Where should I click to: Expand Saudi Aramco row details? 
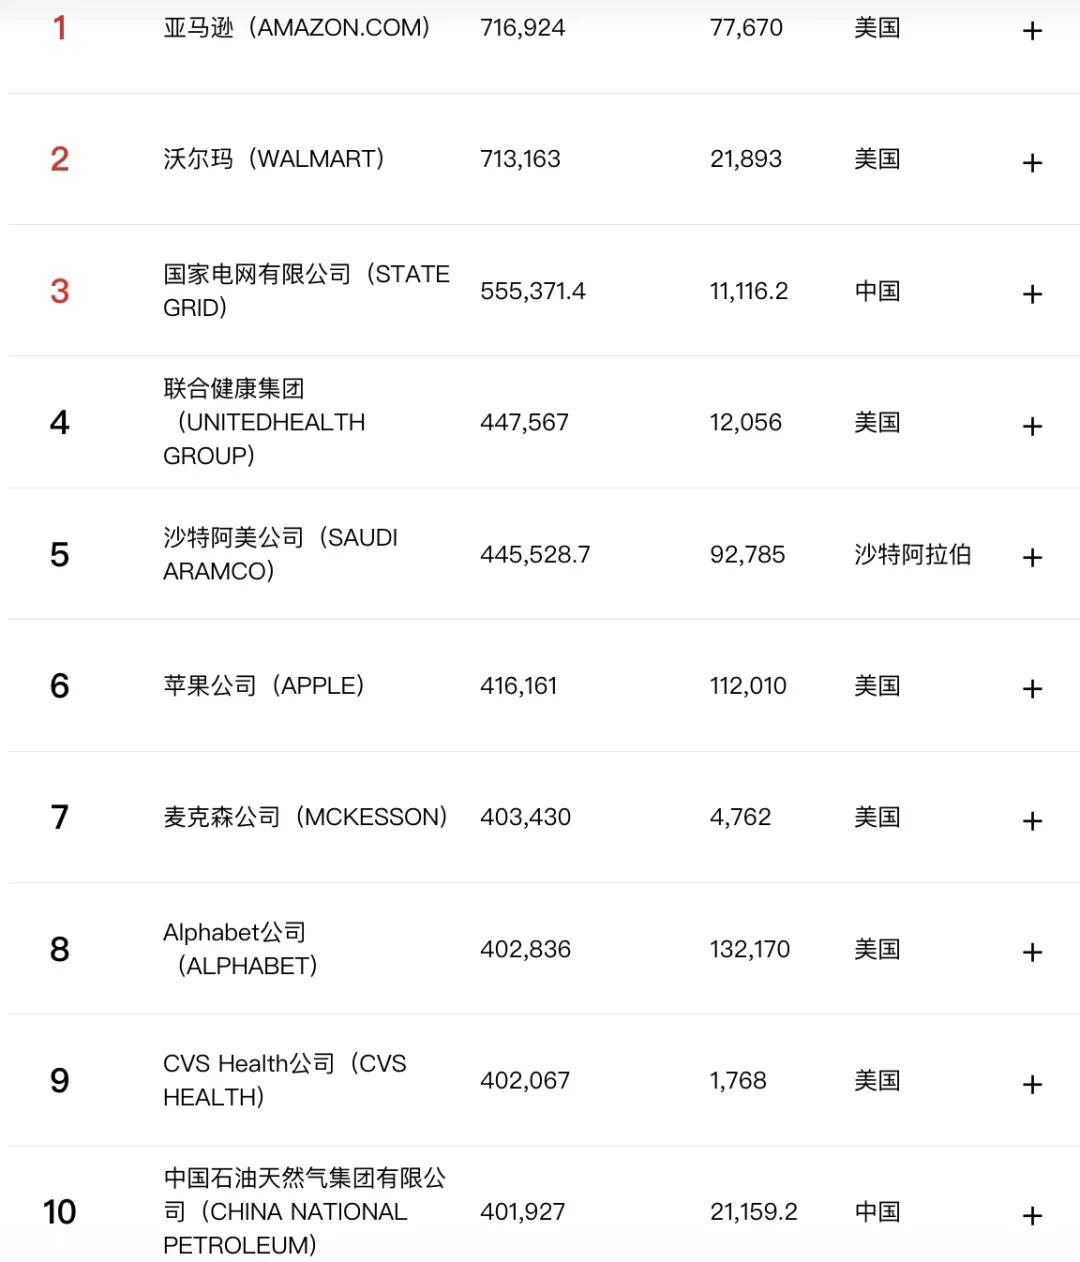1033,557
